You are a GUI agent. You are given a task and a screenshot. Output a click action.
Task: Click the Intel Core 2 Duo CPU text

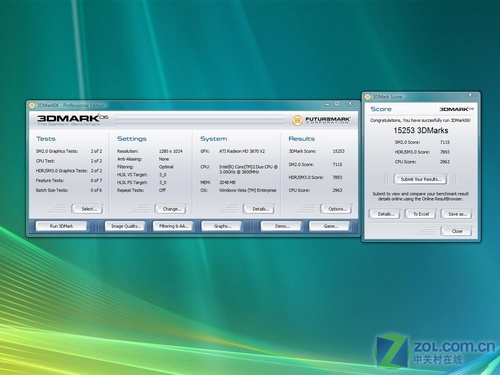point(248,169)
